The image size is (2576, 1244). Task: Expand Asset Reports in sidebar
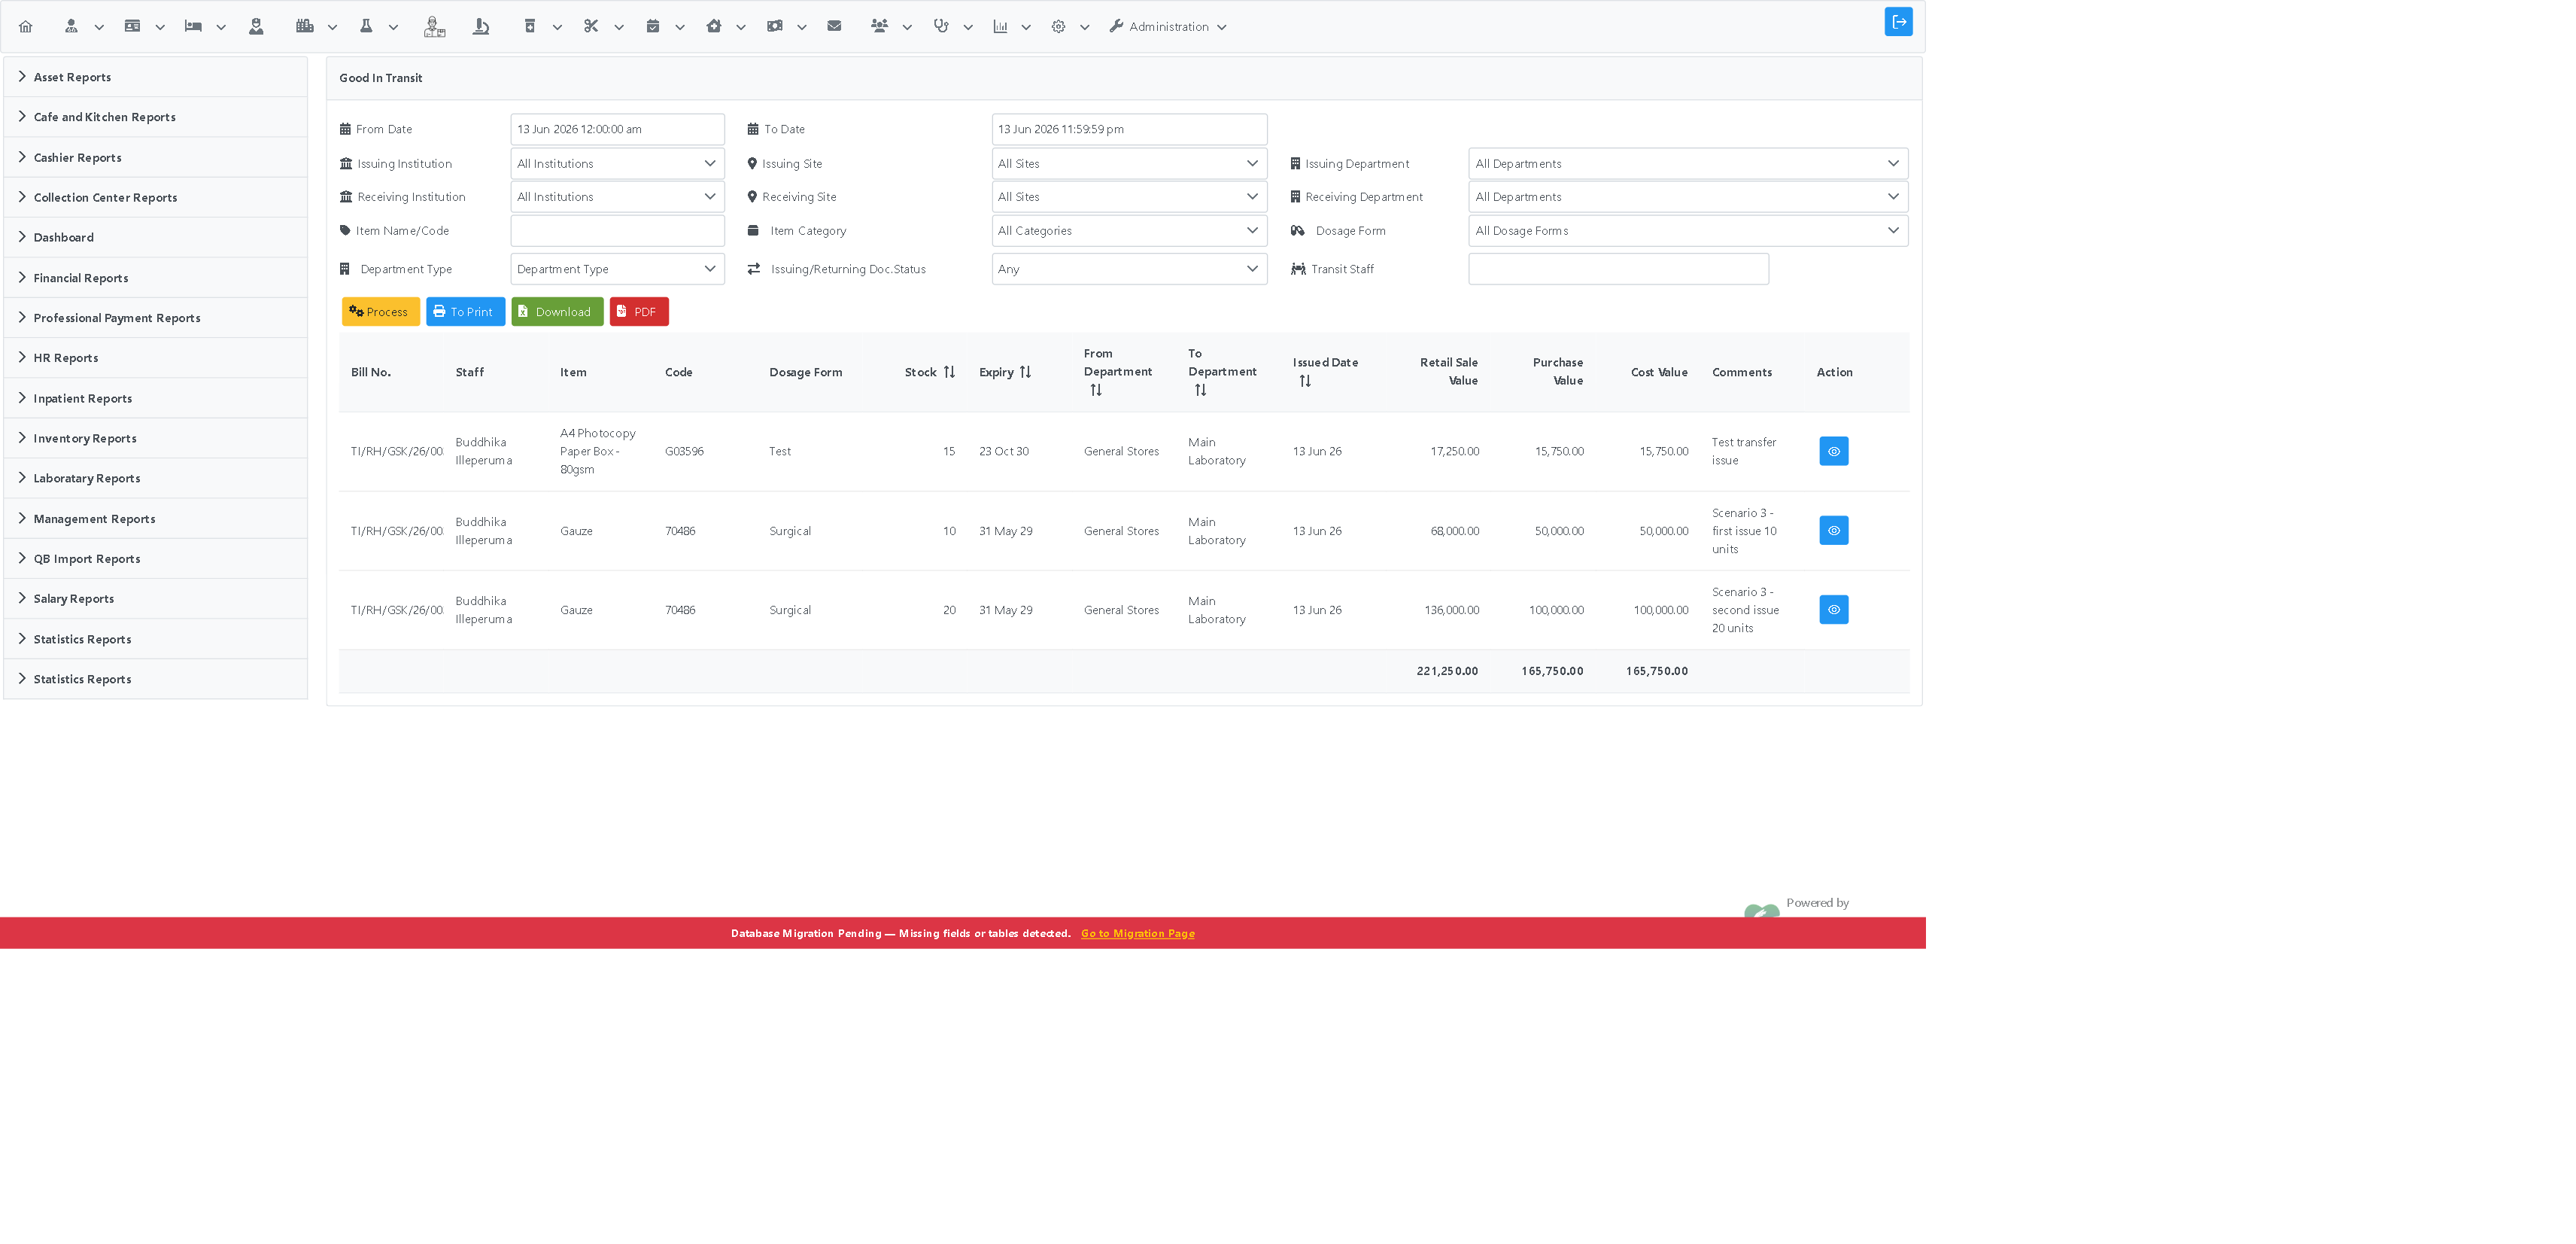pyautogui.click(x=156, y=77)
